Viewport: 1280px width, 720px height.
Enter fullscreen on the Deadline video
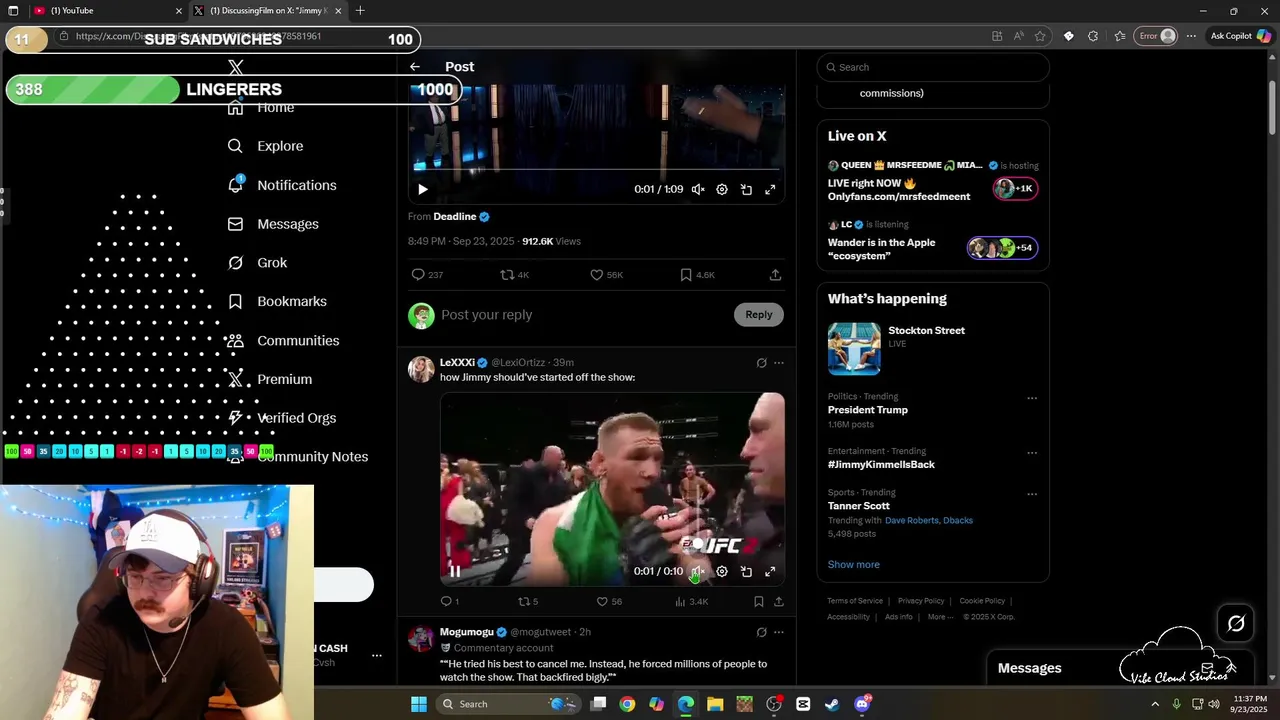(x=770, y=189)
